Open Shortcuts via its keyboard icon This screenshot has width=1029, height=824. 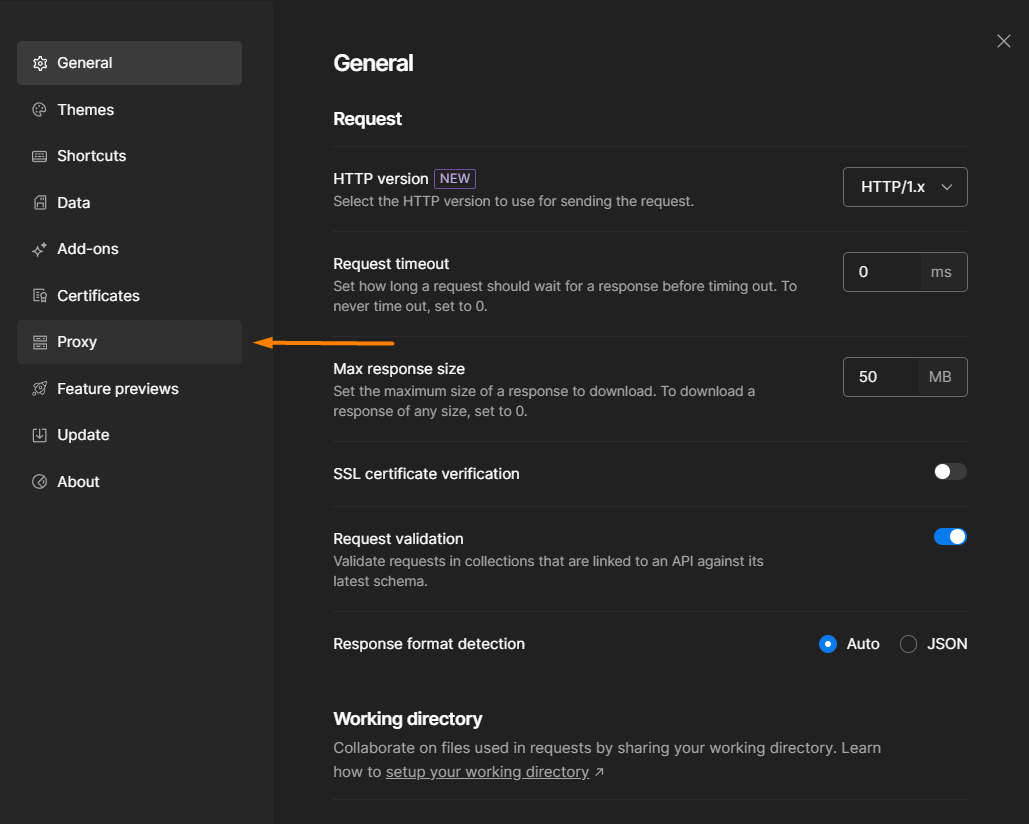point(40,155)
